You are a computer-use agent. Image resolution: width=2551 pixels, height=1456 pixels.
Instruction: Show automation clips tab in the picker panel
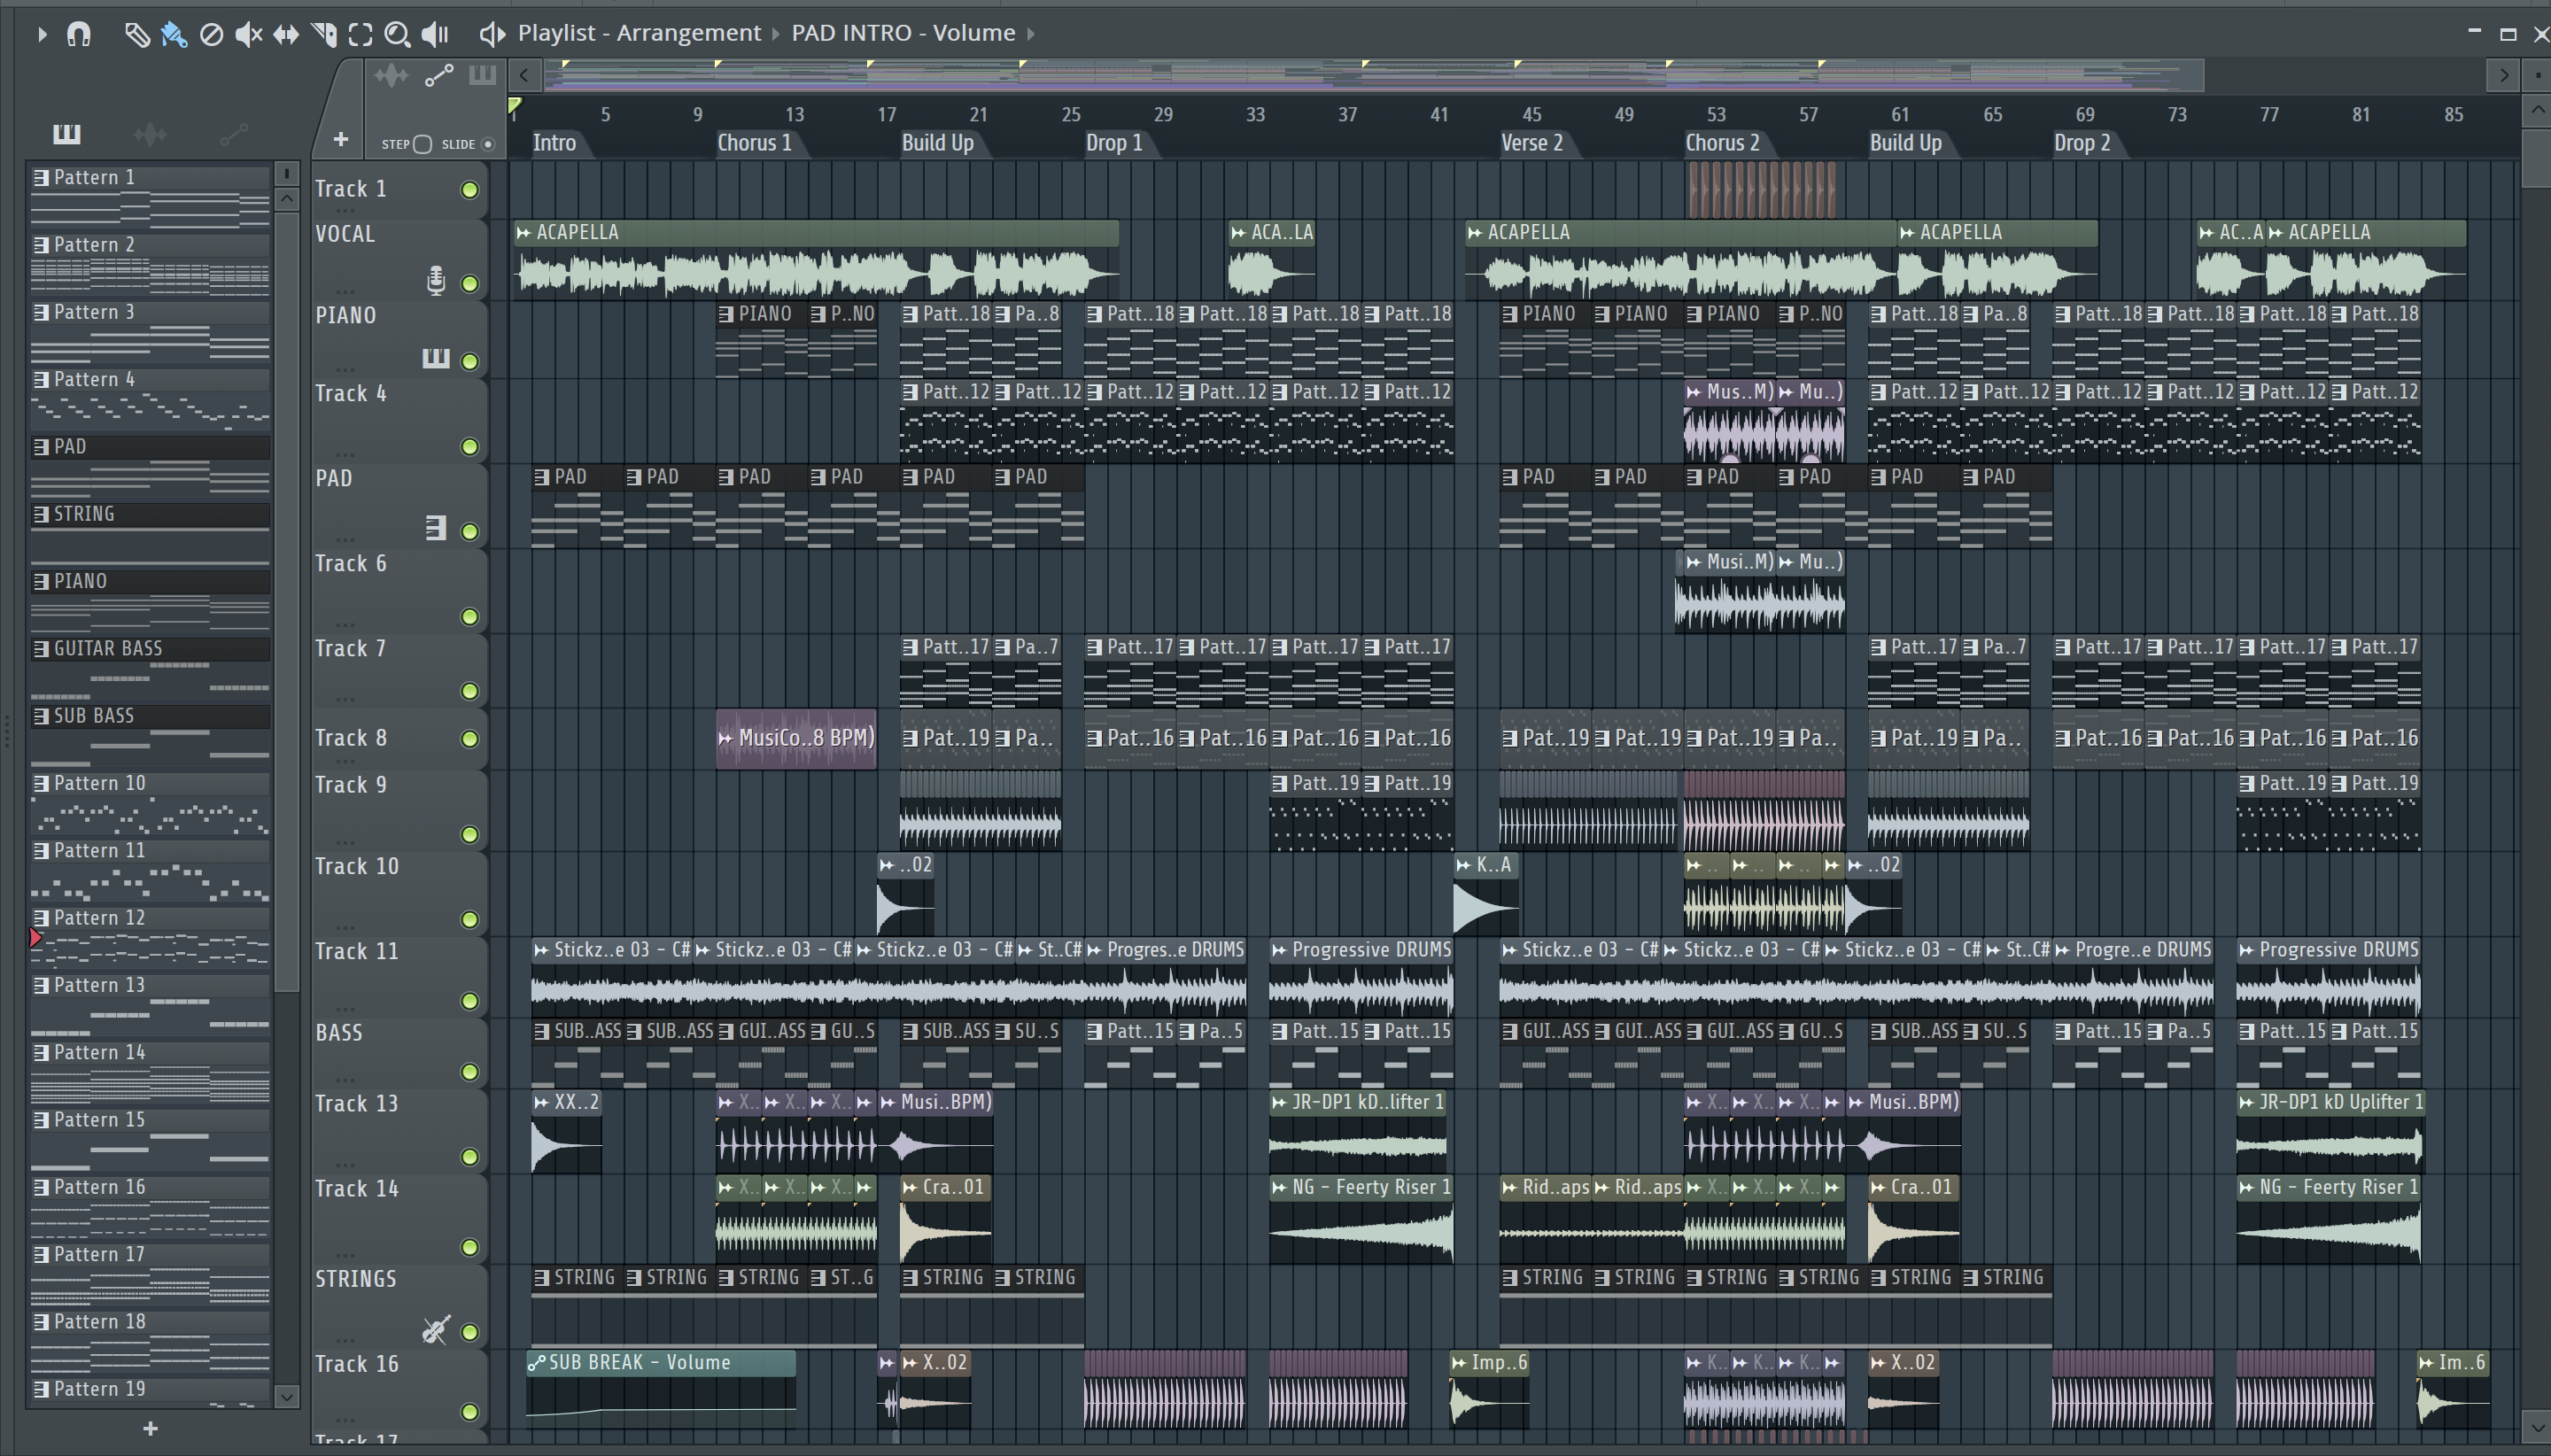coord(234,133)
